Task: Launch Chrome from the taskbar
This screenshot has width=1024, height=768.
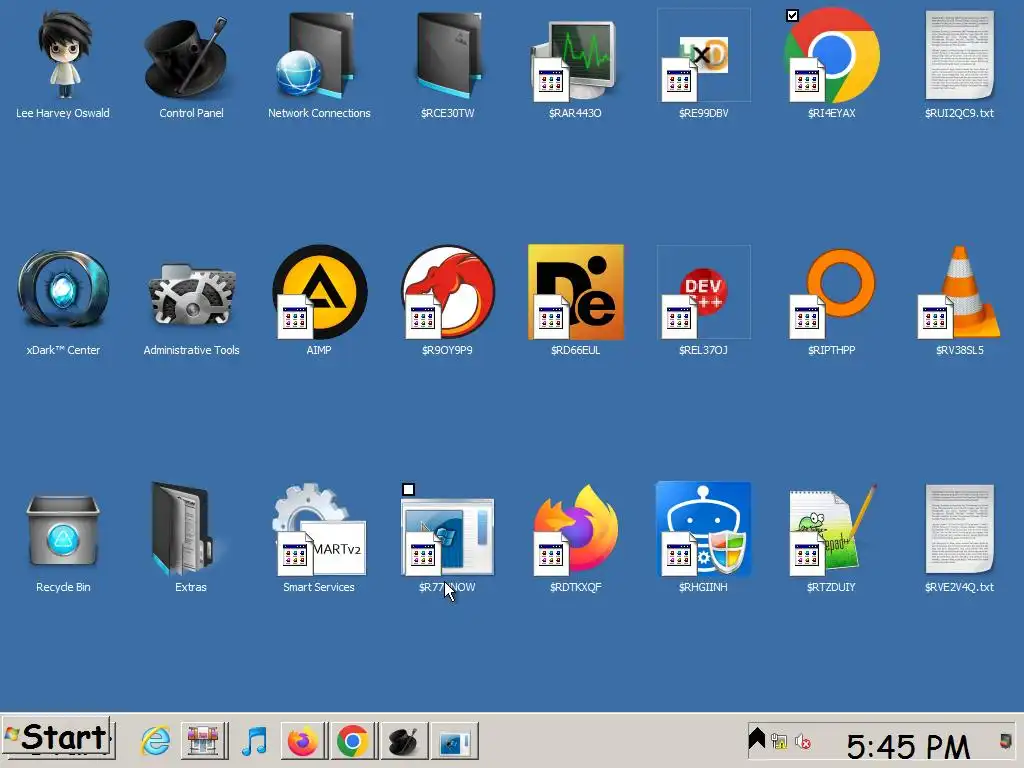Action: click(x=353, y=741)
